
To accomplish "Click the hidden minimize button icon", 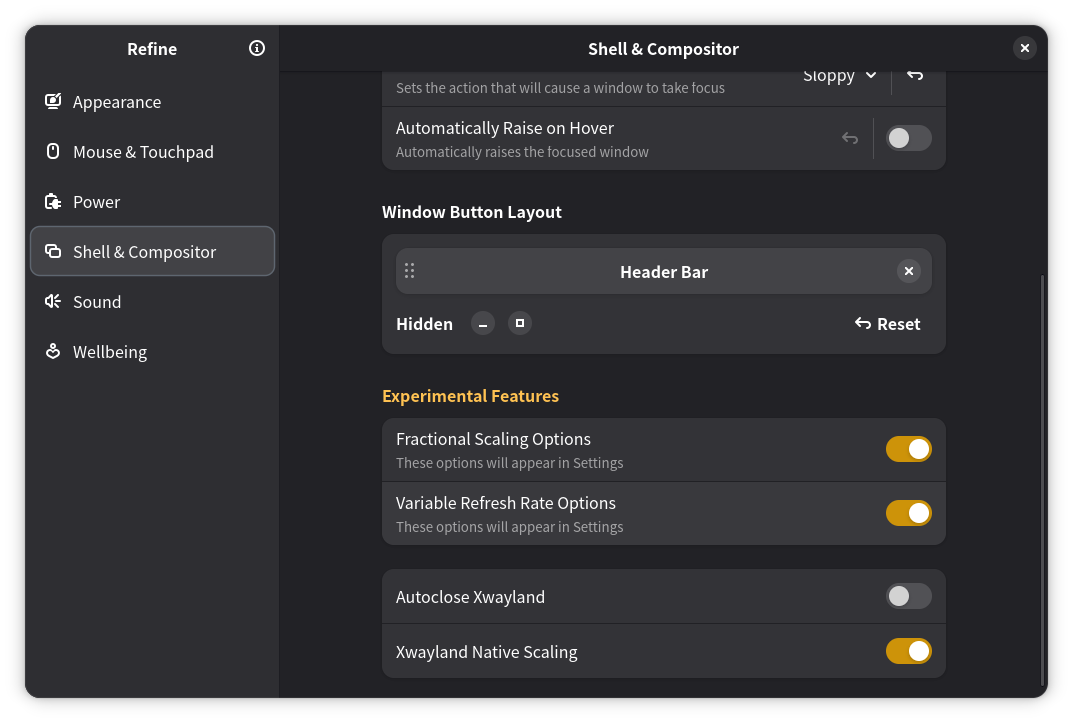I will click(x=483, y=323).
